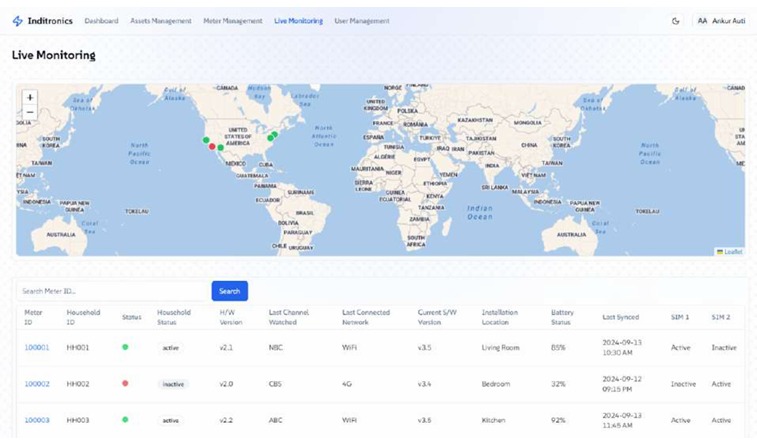The image size is (757, 442).
Task: Zoom out on the map
Action: coord(30,112)
